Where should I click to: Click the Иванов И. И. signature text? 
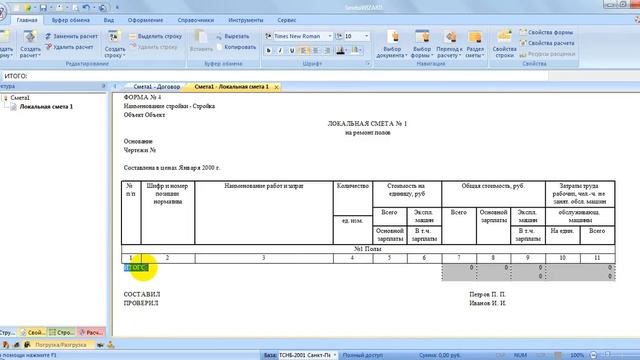(x=487, y=303)
